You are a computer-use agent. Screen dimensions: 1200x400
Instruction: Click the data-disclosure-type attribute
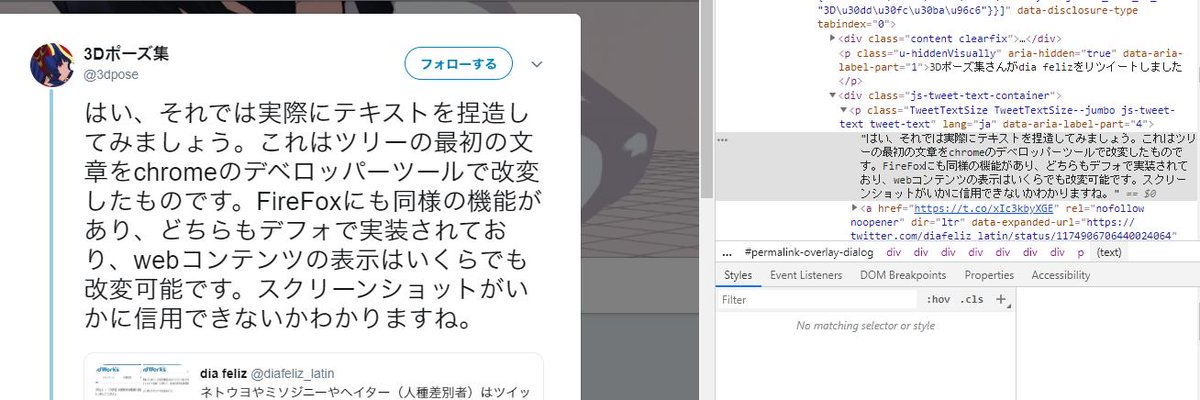[x=1078, y=10]
